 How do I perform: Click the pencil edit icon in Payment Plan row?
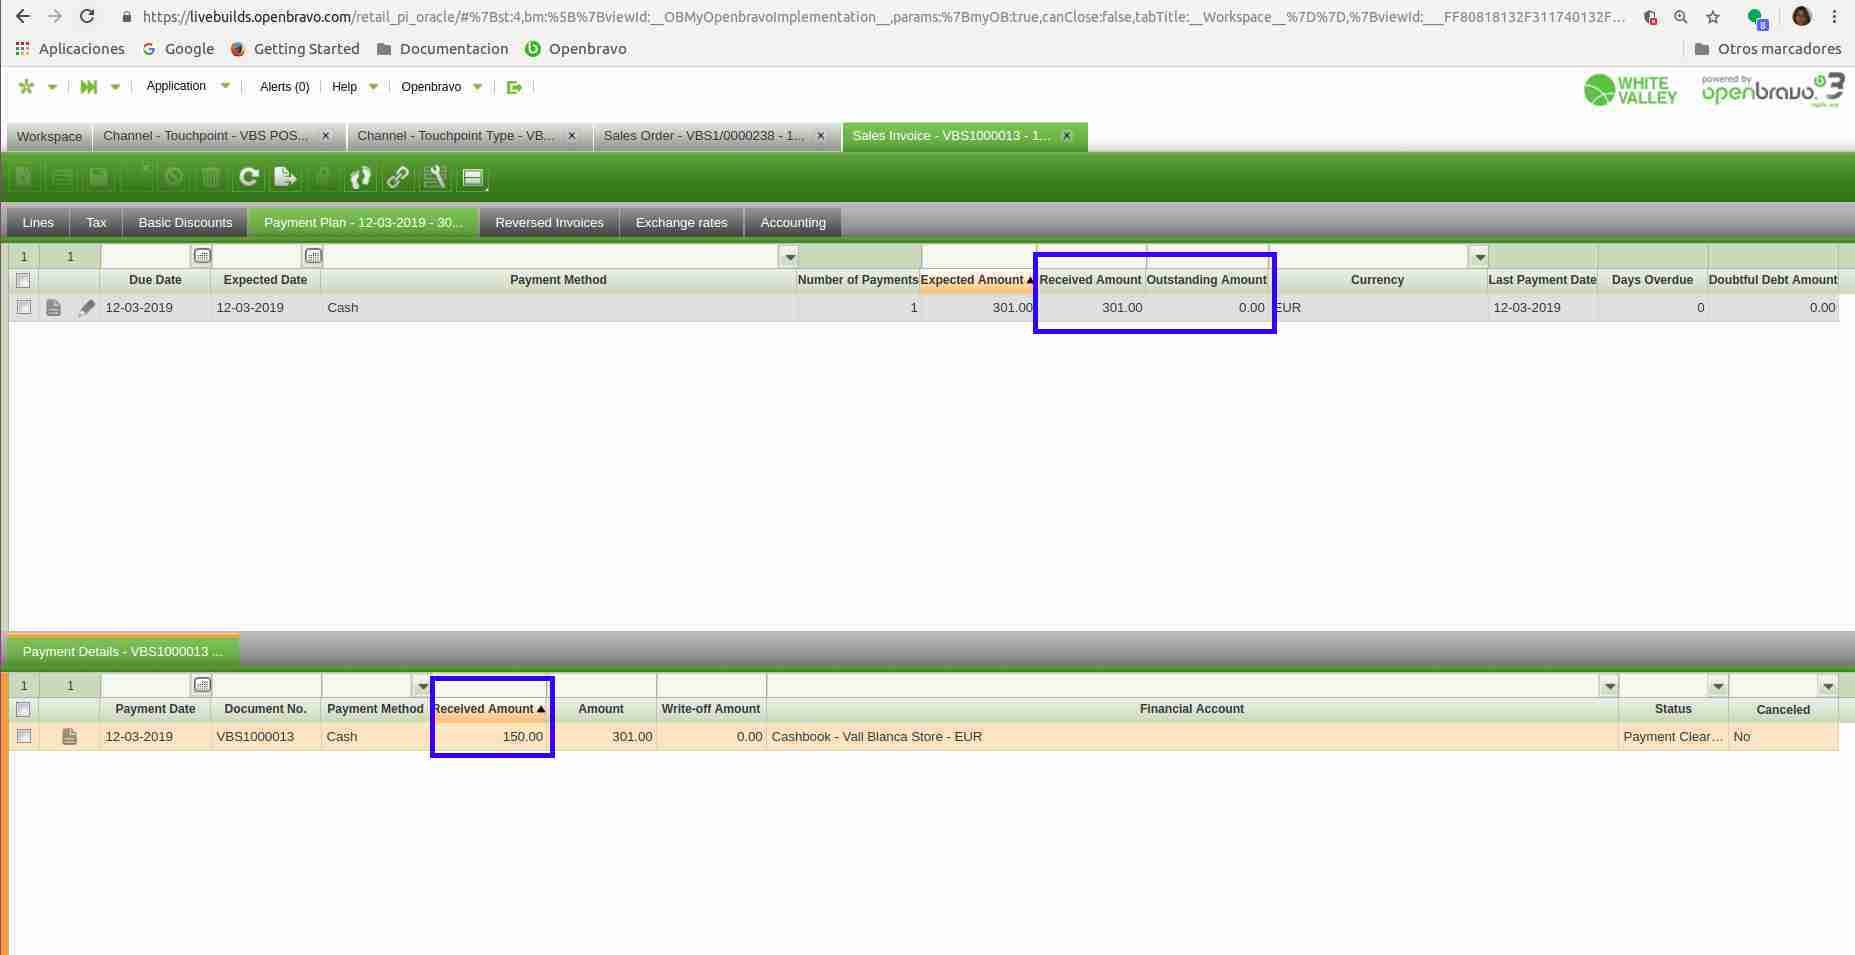tap(87, 308)
